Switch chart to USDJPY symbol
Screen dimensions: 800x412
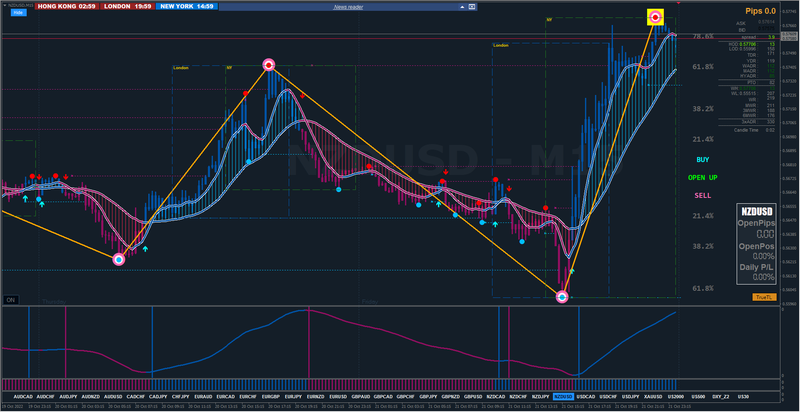click(x=631, y=397)
